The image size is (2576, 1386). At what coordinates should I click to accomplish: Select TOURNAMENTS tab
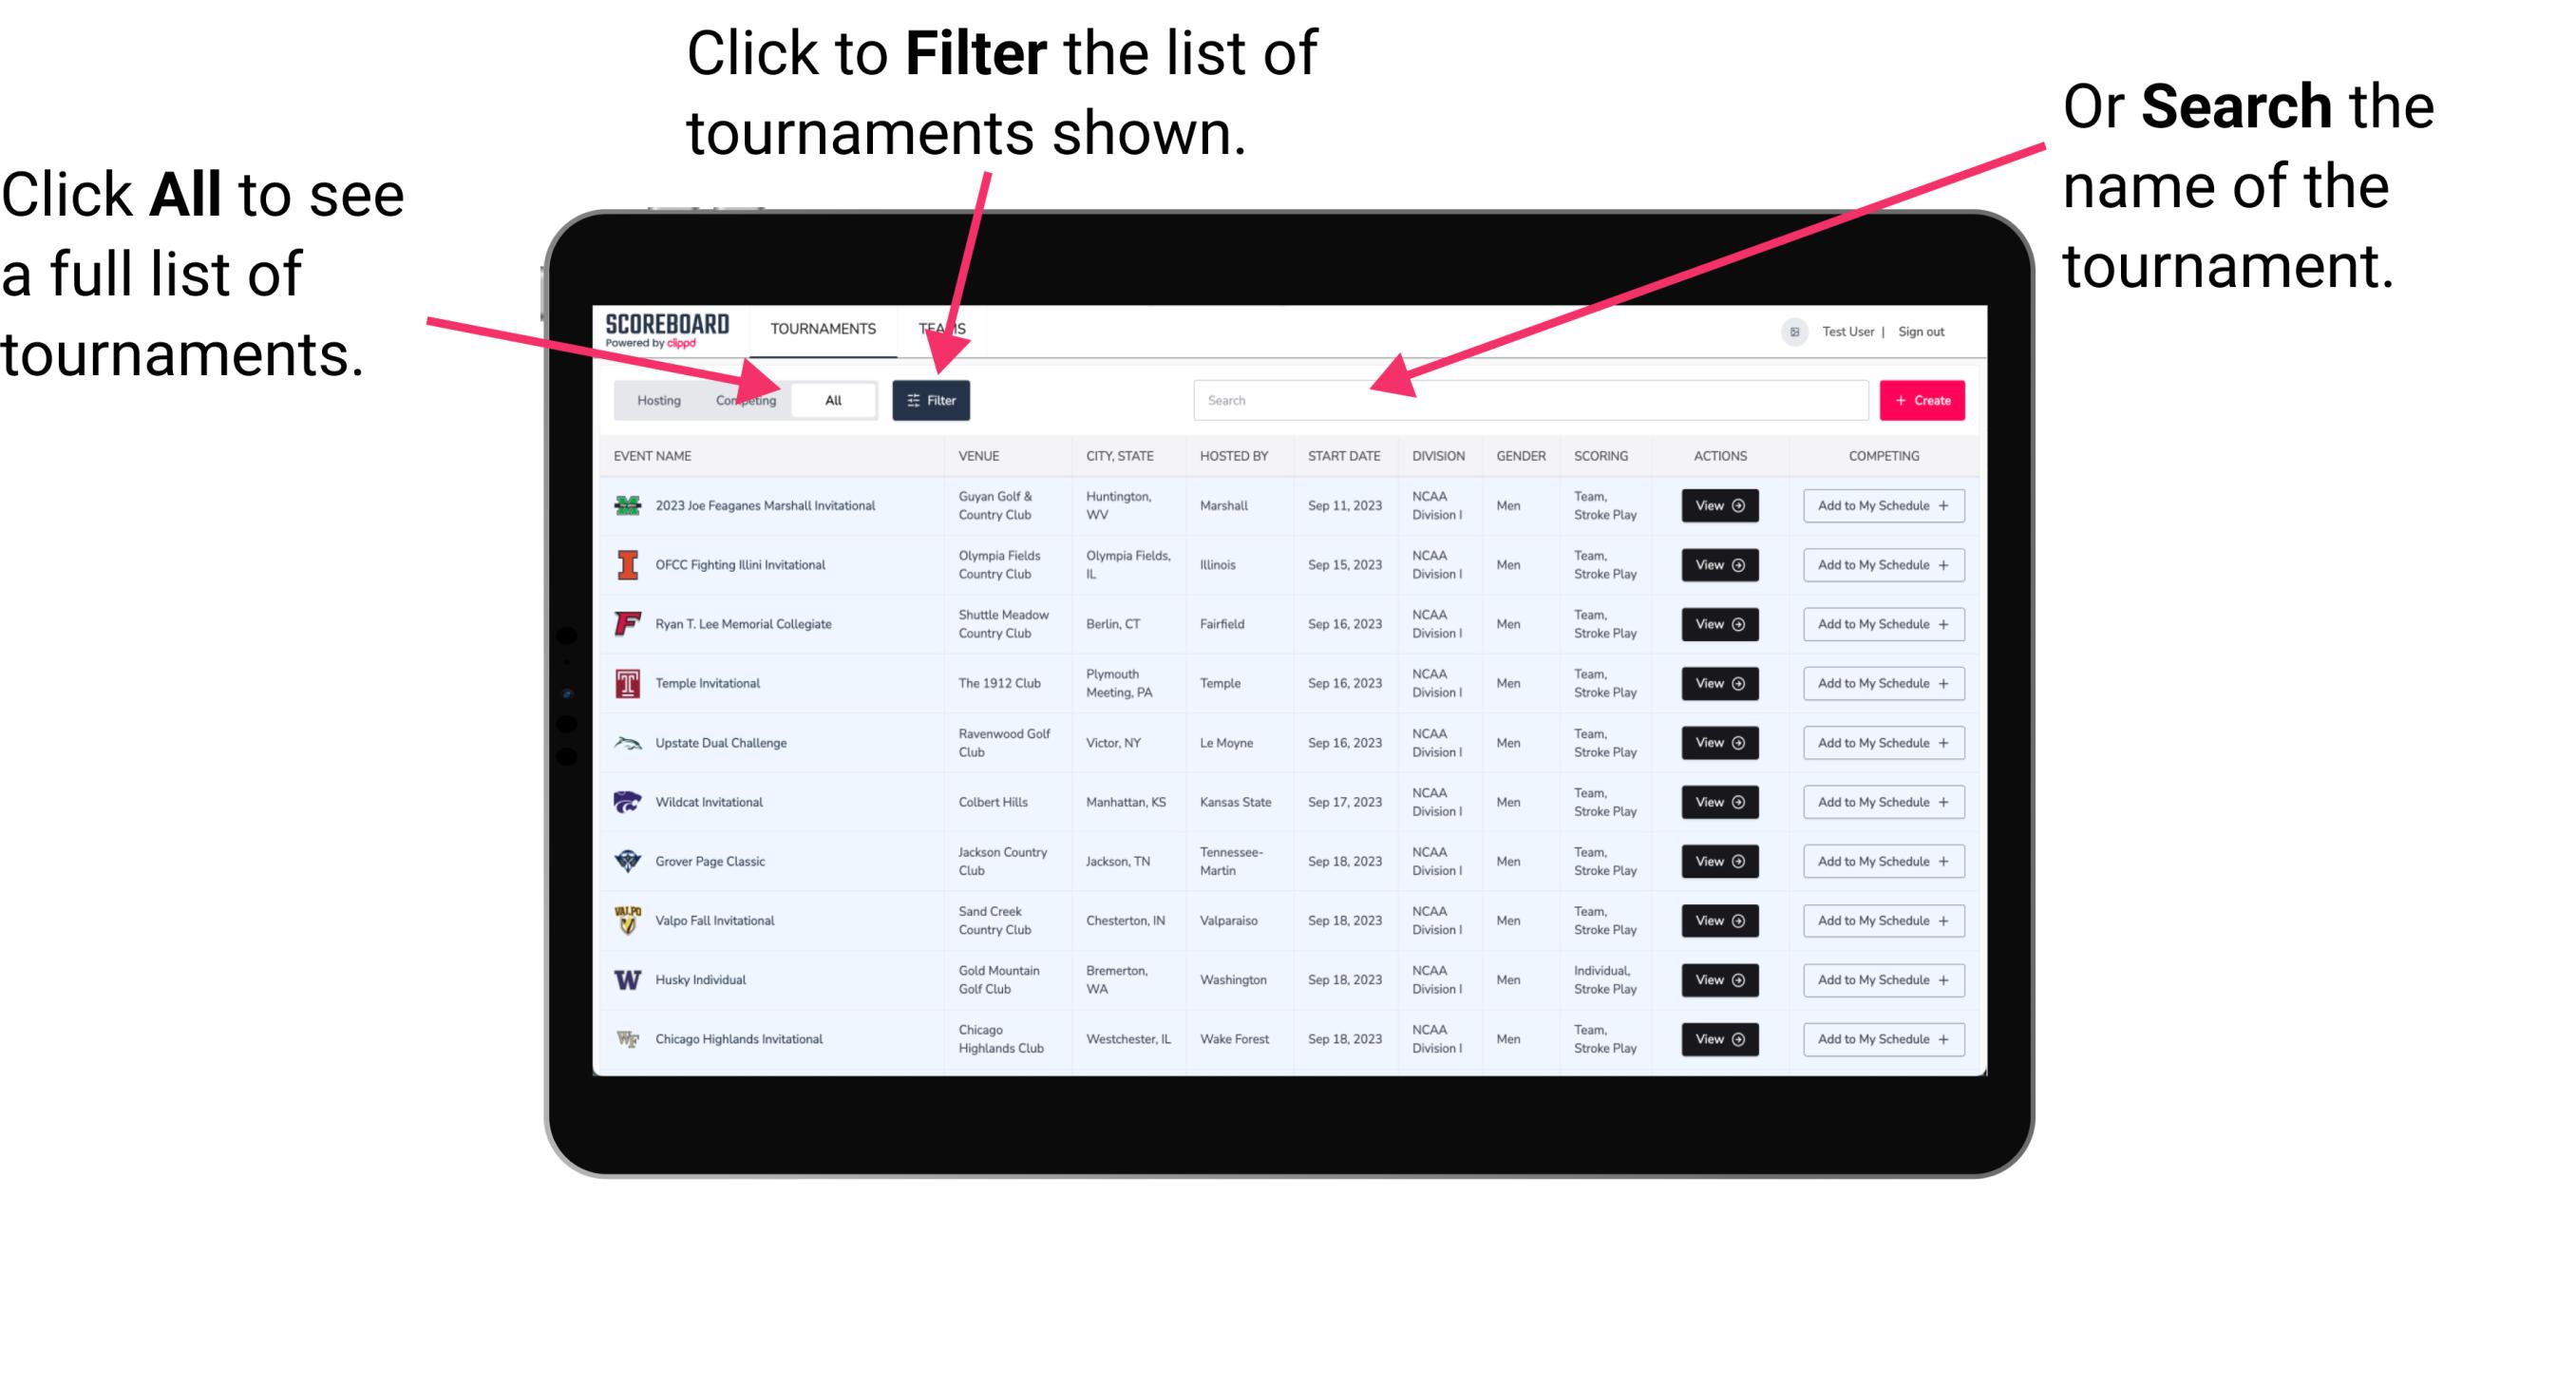(x=823, y=328)
